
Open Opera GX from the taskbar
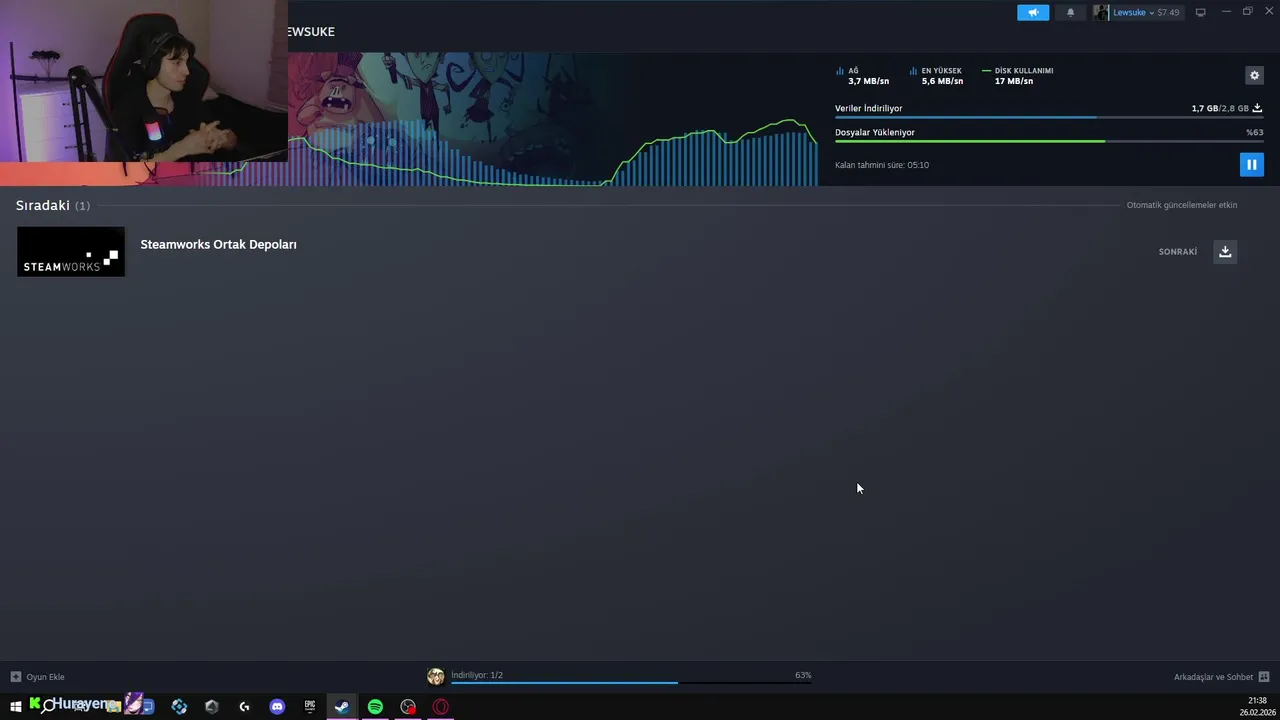click(x=441, y=707)
